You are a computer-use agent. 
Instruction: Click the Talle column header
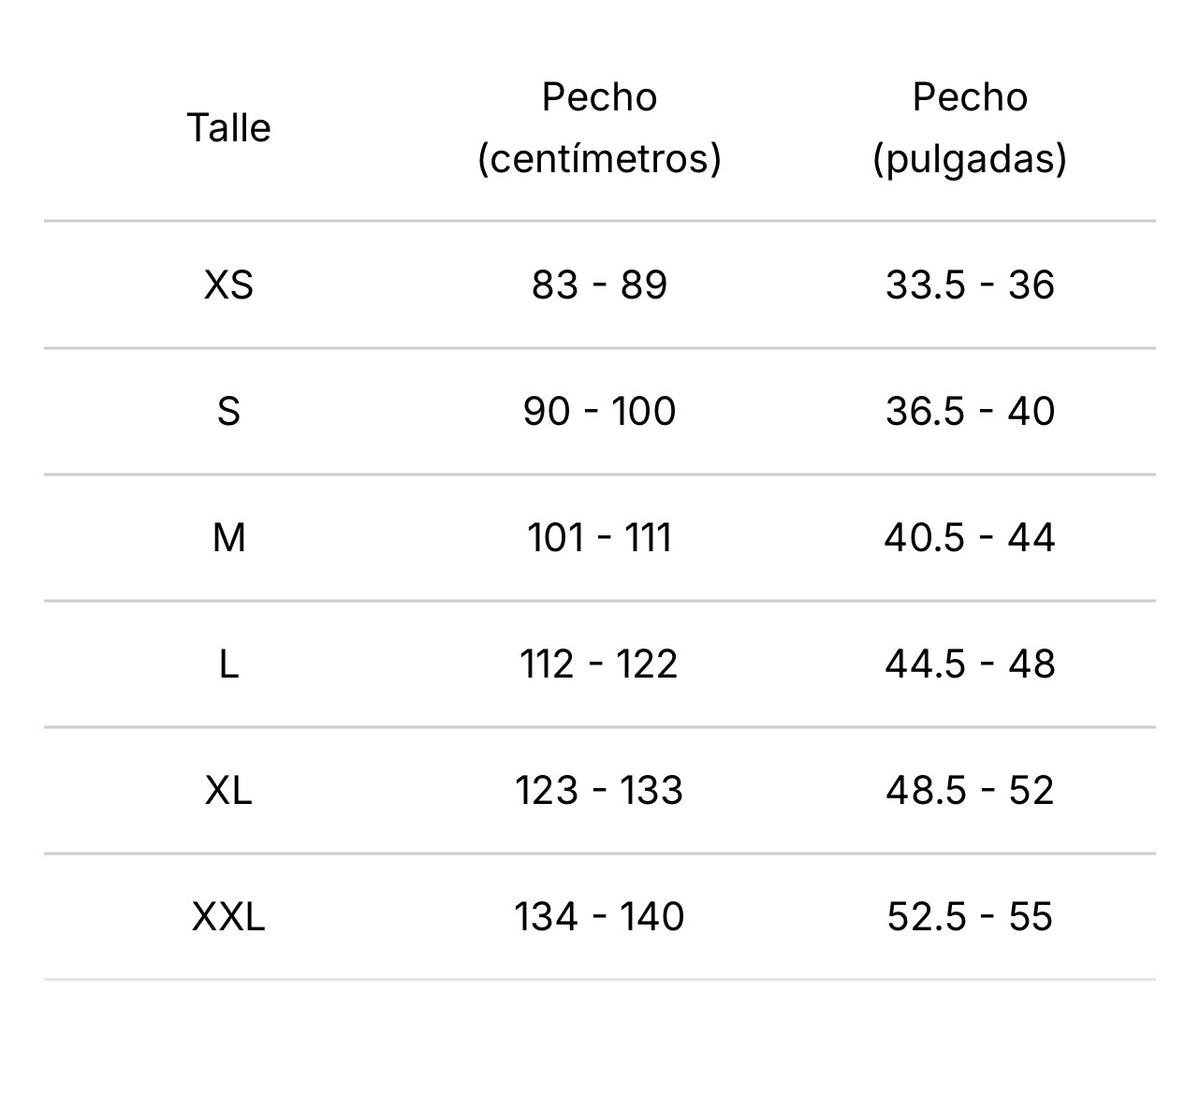(x=229, y=128)
